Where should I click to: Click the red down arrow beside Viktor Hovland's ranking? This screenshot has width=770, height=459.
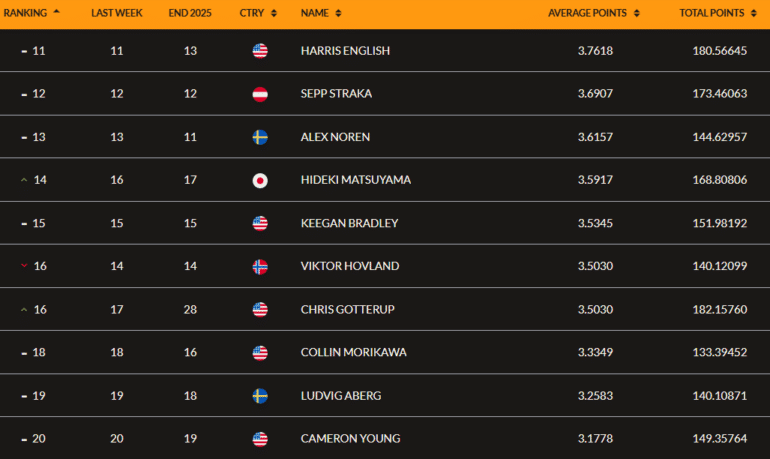(x=24, y=266)
